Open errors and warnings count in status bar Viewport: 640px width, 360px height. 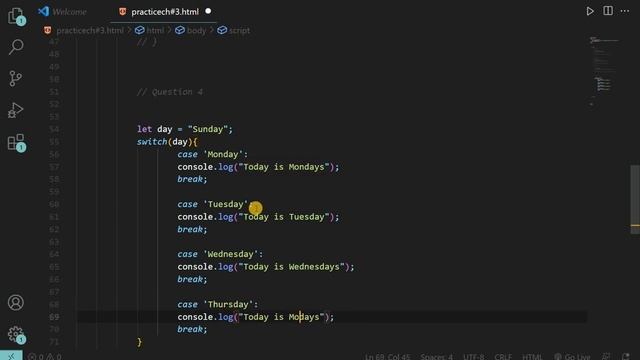(45, 356)
